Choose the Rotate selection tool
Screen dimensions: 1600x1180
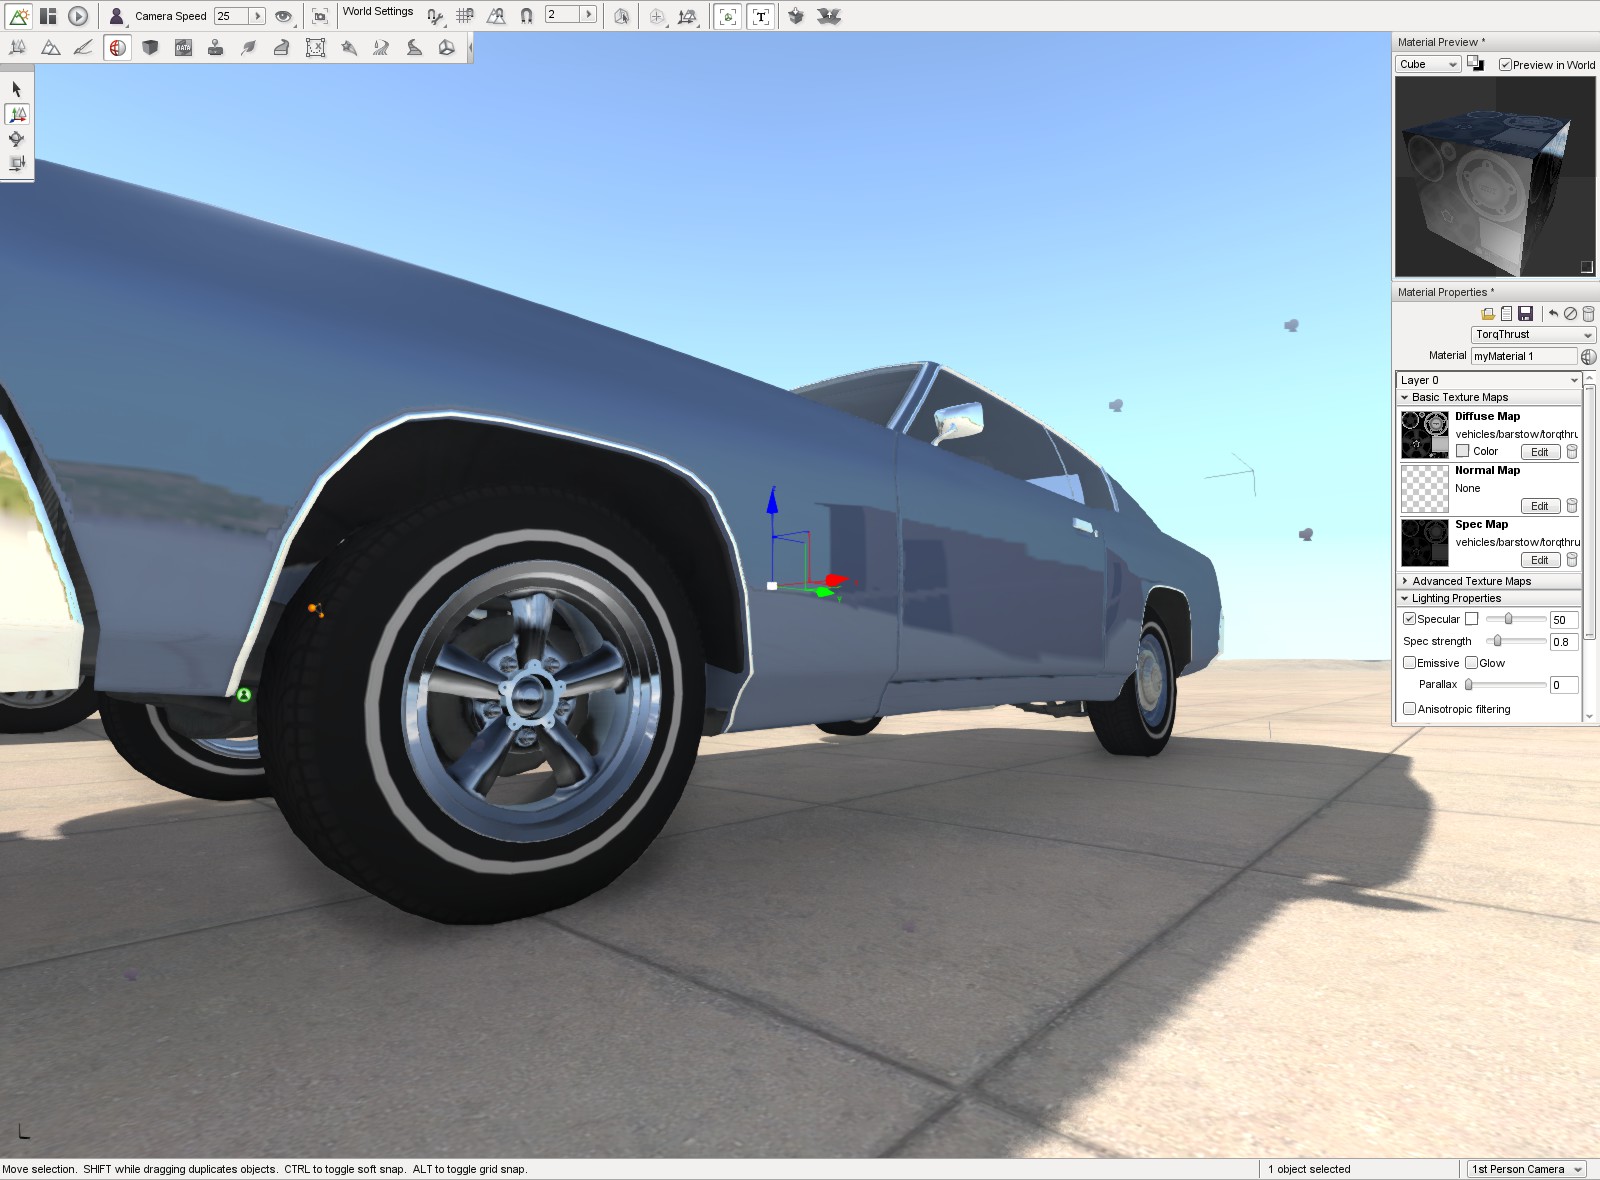pyautogui.click(x=17, y=139)
